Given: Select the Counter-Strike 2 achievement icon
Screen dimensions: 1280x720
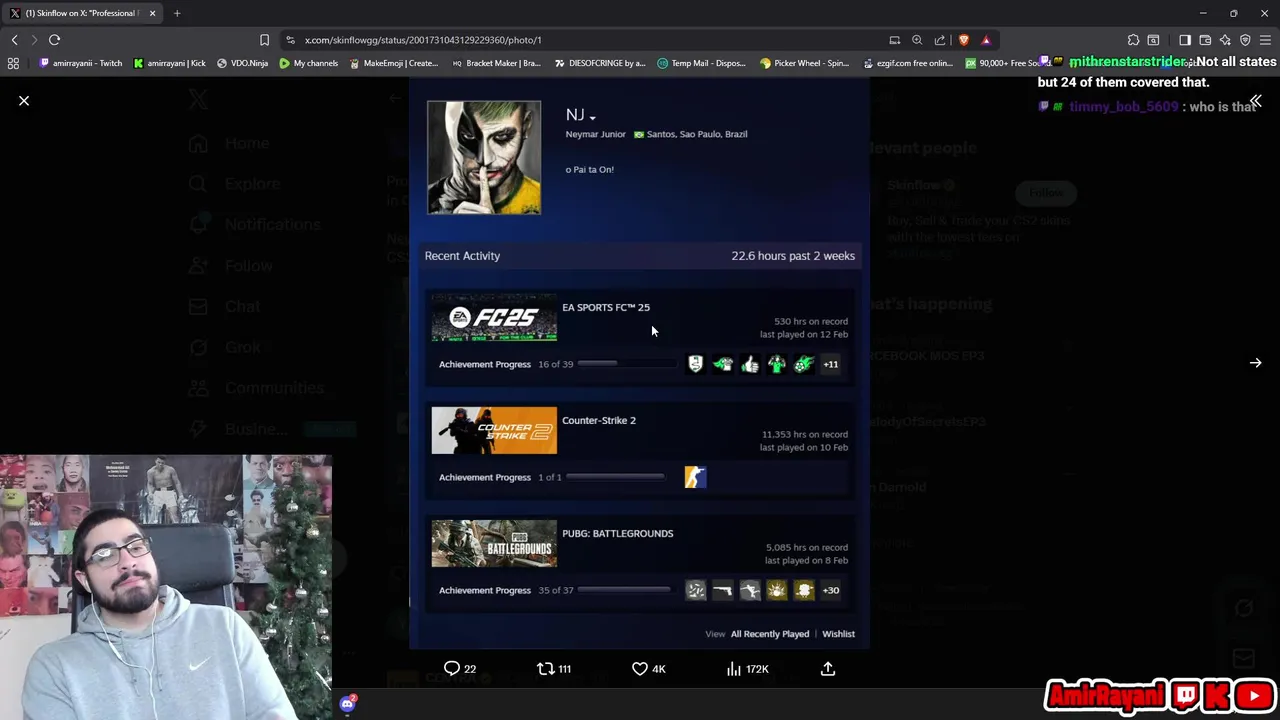Looking at the screenshot, I should pos(696,477).
